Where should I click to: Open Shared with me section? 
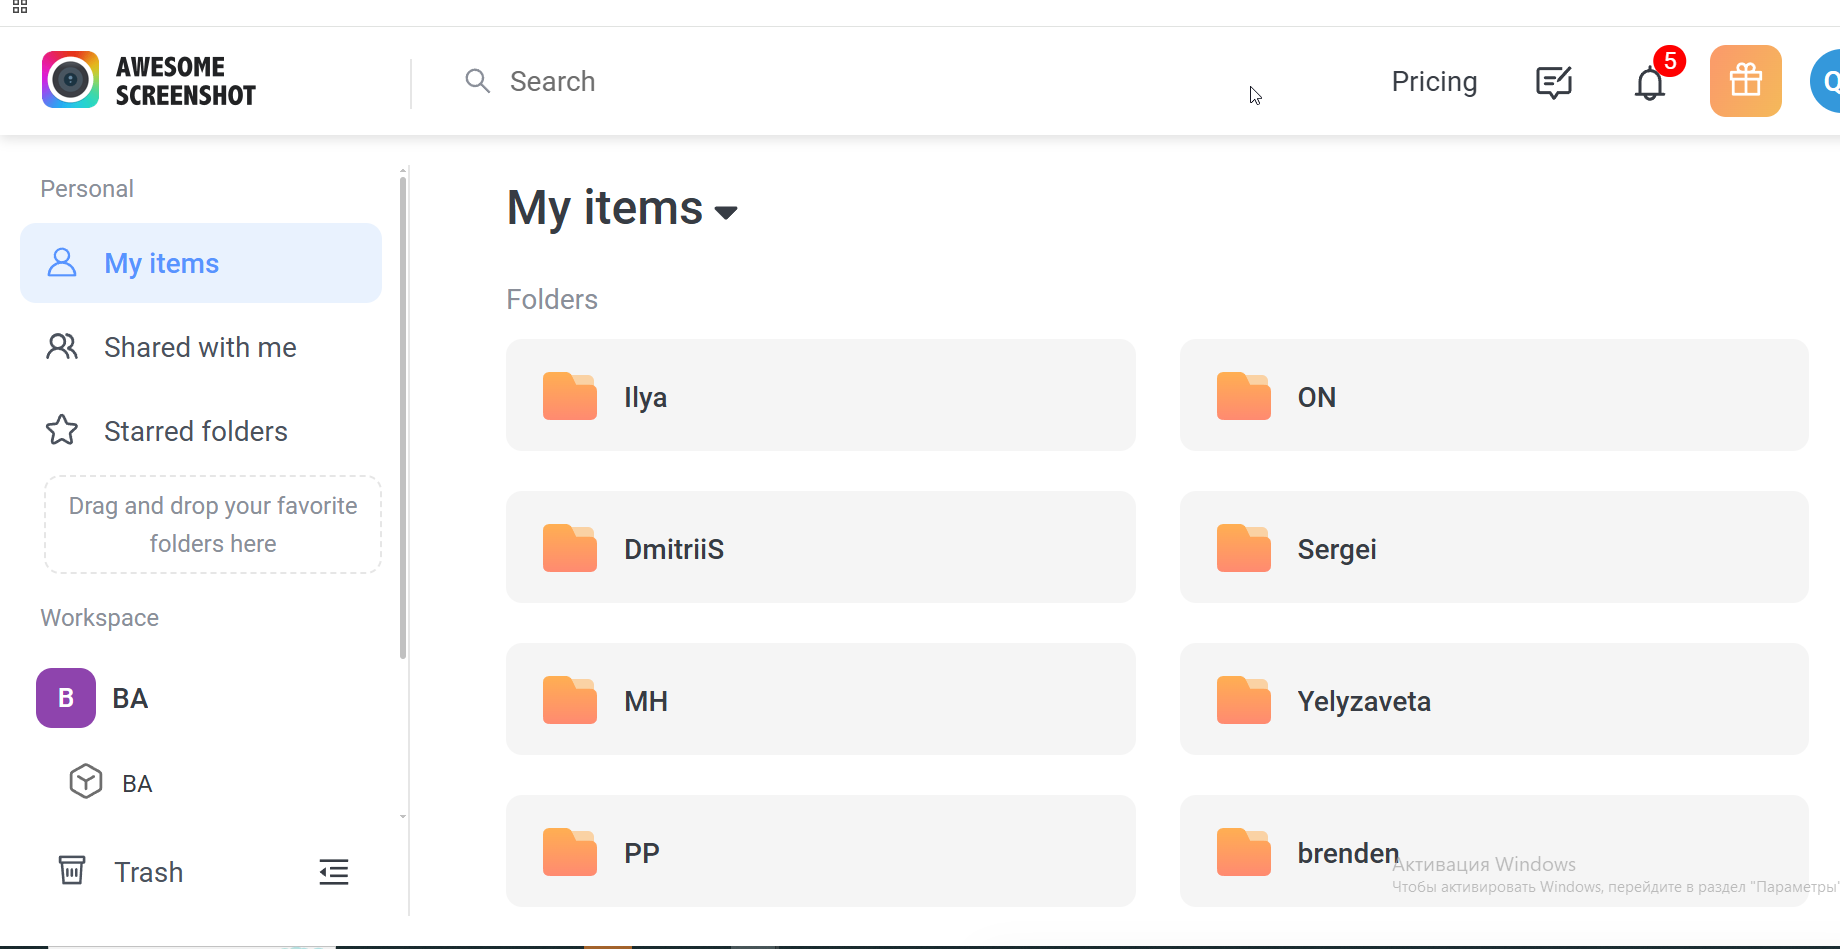click(x=200, y=347)
